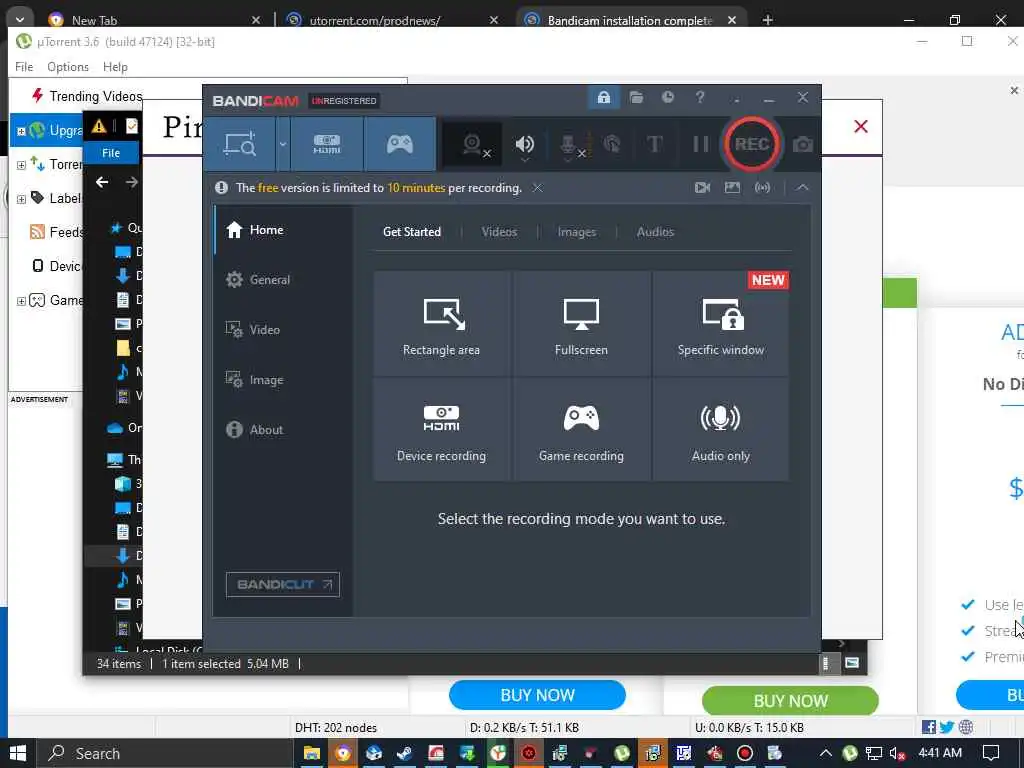This screenshot has width=1024, height=768.
Task: Start recording with the REC button
Action: click(751, 144)
